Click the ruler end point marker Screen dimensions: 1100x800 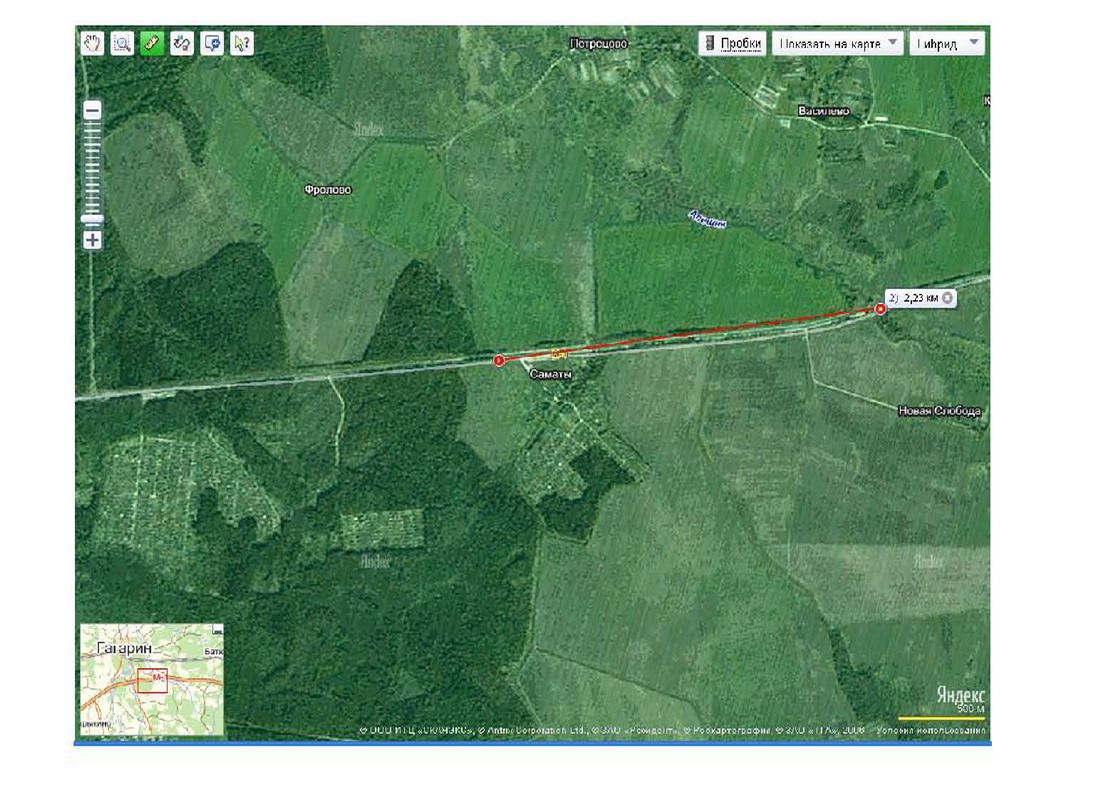point(880,310)
